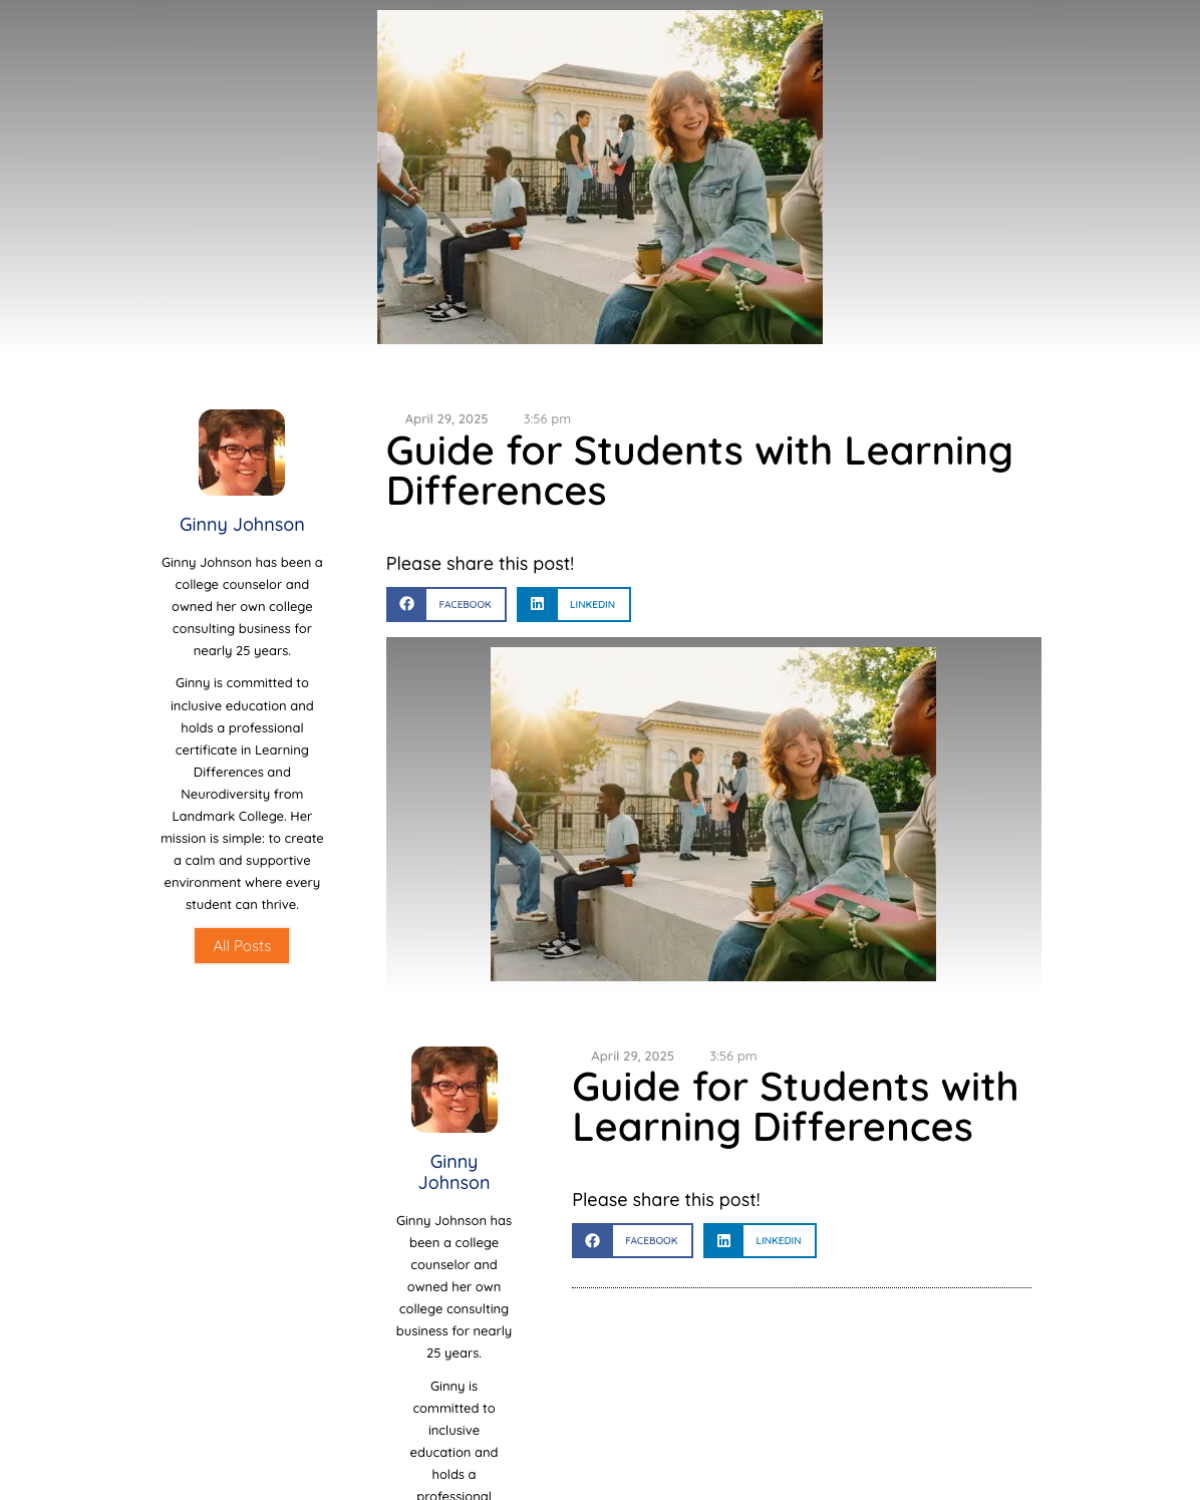Open top header campus students photo
The height and width of the screenshot is (1500, 1200).
(x=600, y=177)
